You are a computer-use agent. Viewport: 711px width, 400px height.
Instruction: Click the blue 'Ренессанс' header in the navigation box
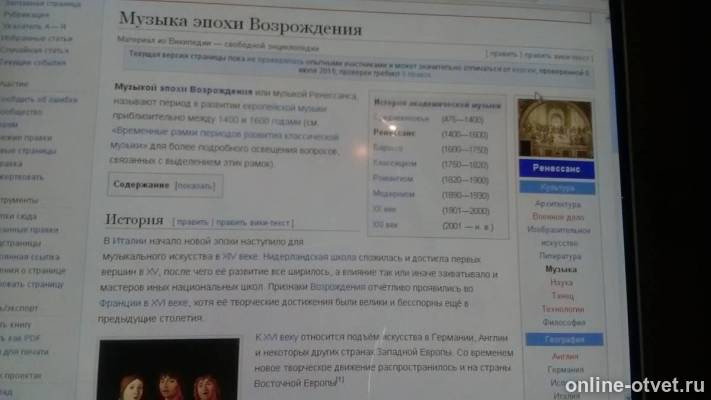(556, 168)
